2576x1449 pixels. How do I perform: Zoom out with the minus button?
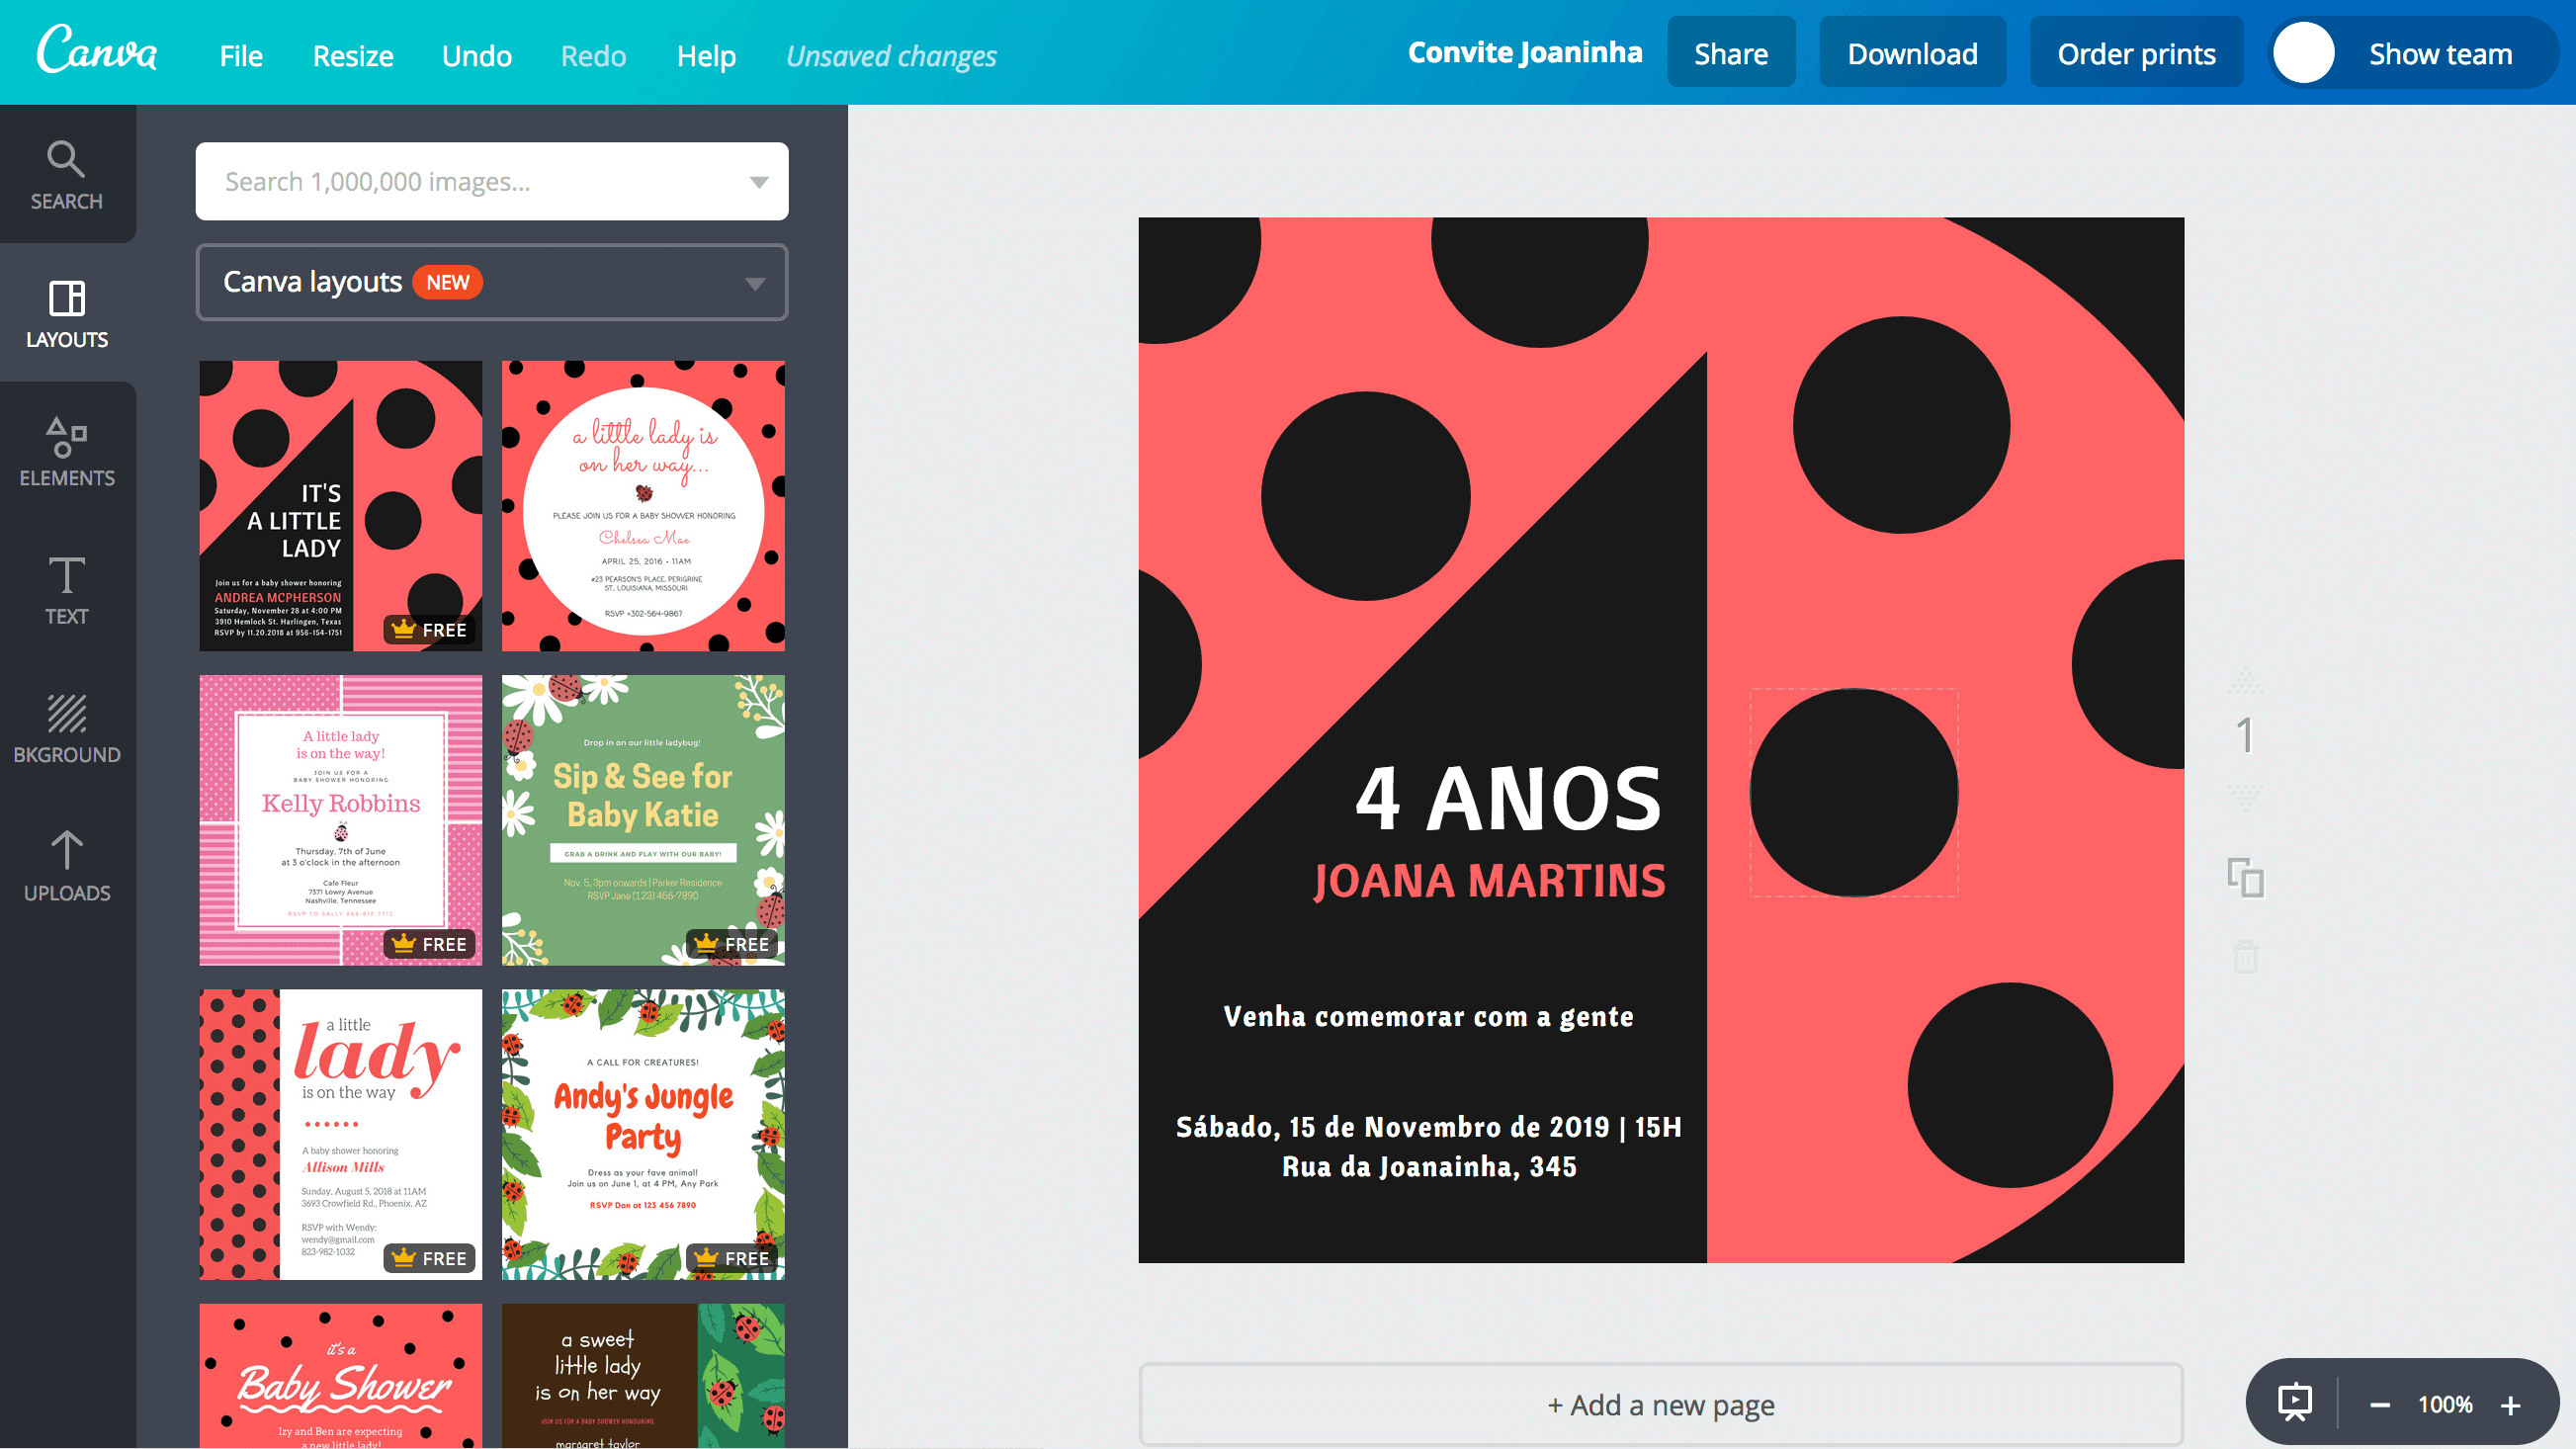click(2380, 1405)
